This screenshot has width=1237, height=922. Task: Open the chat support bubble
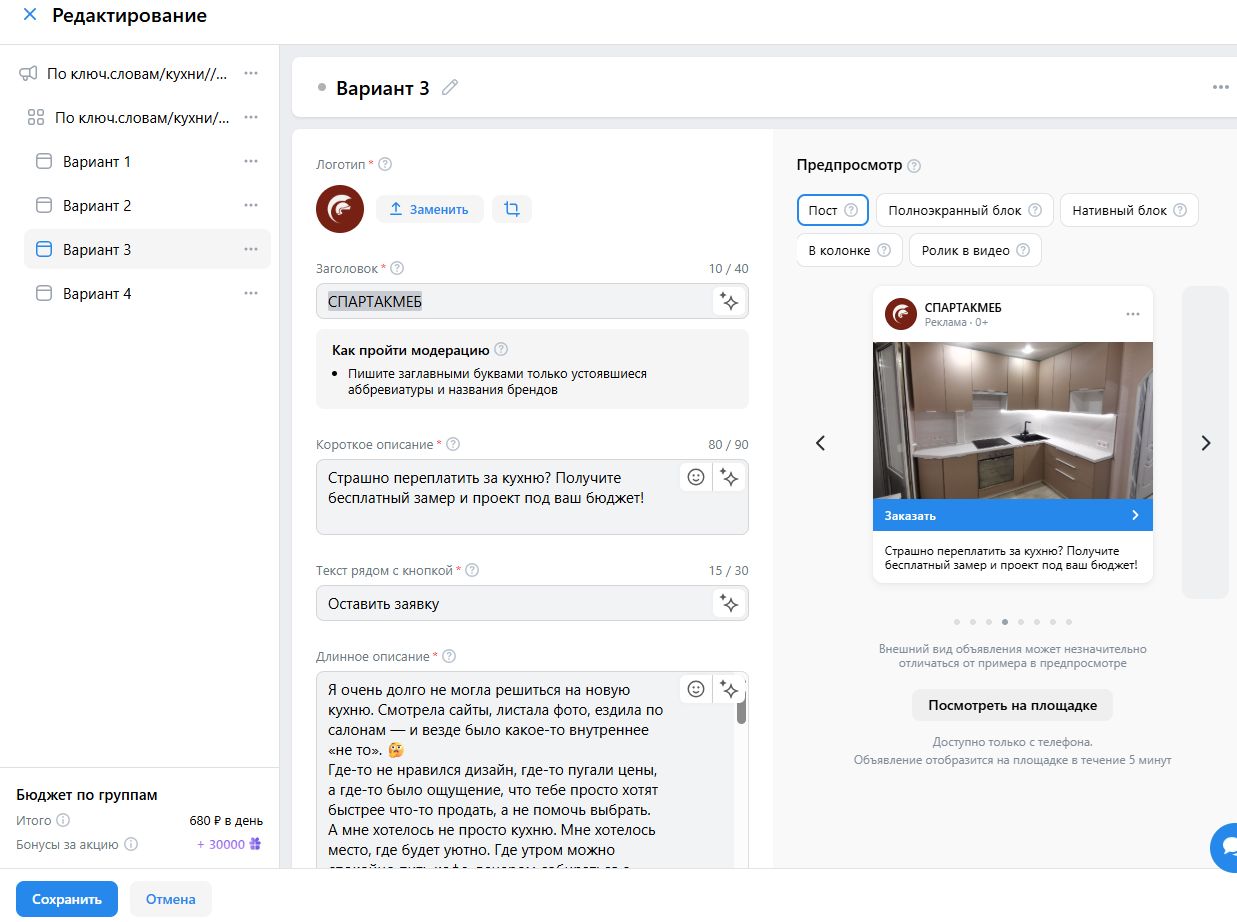[x=1224, y=848]
